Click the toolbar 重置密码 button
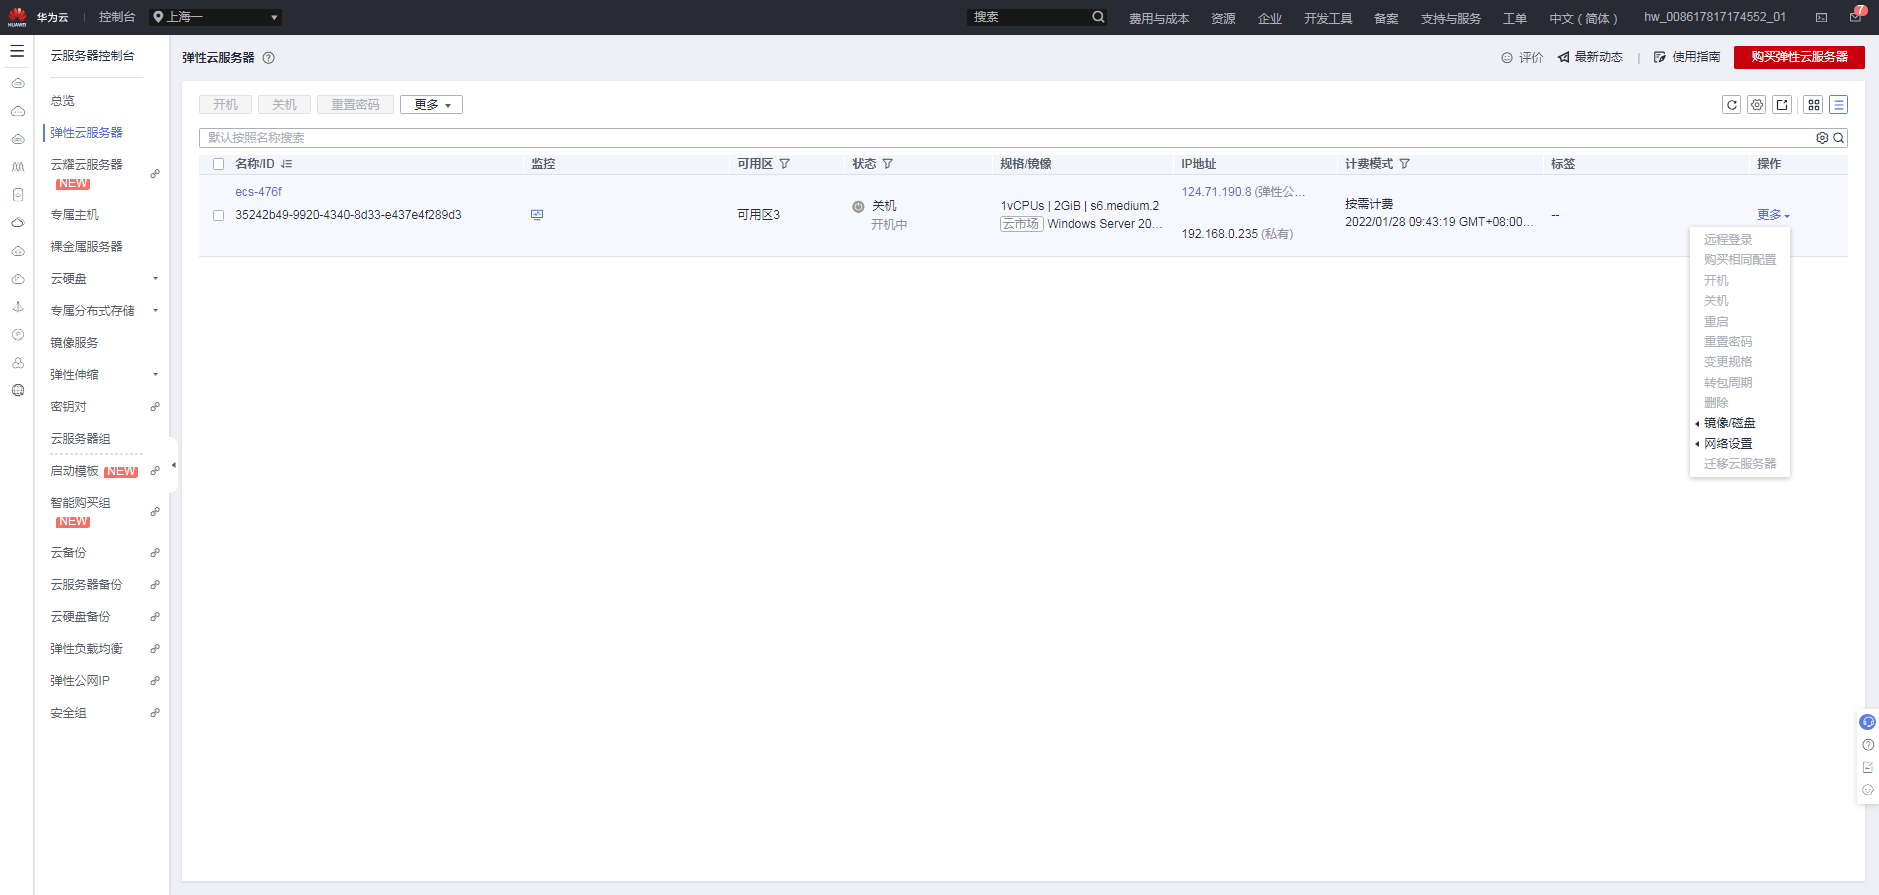 click(355, 105)
